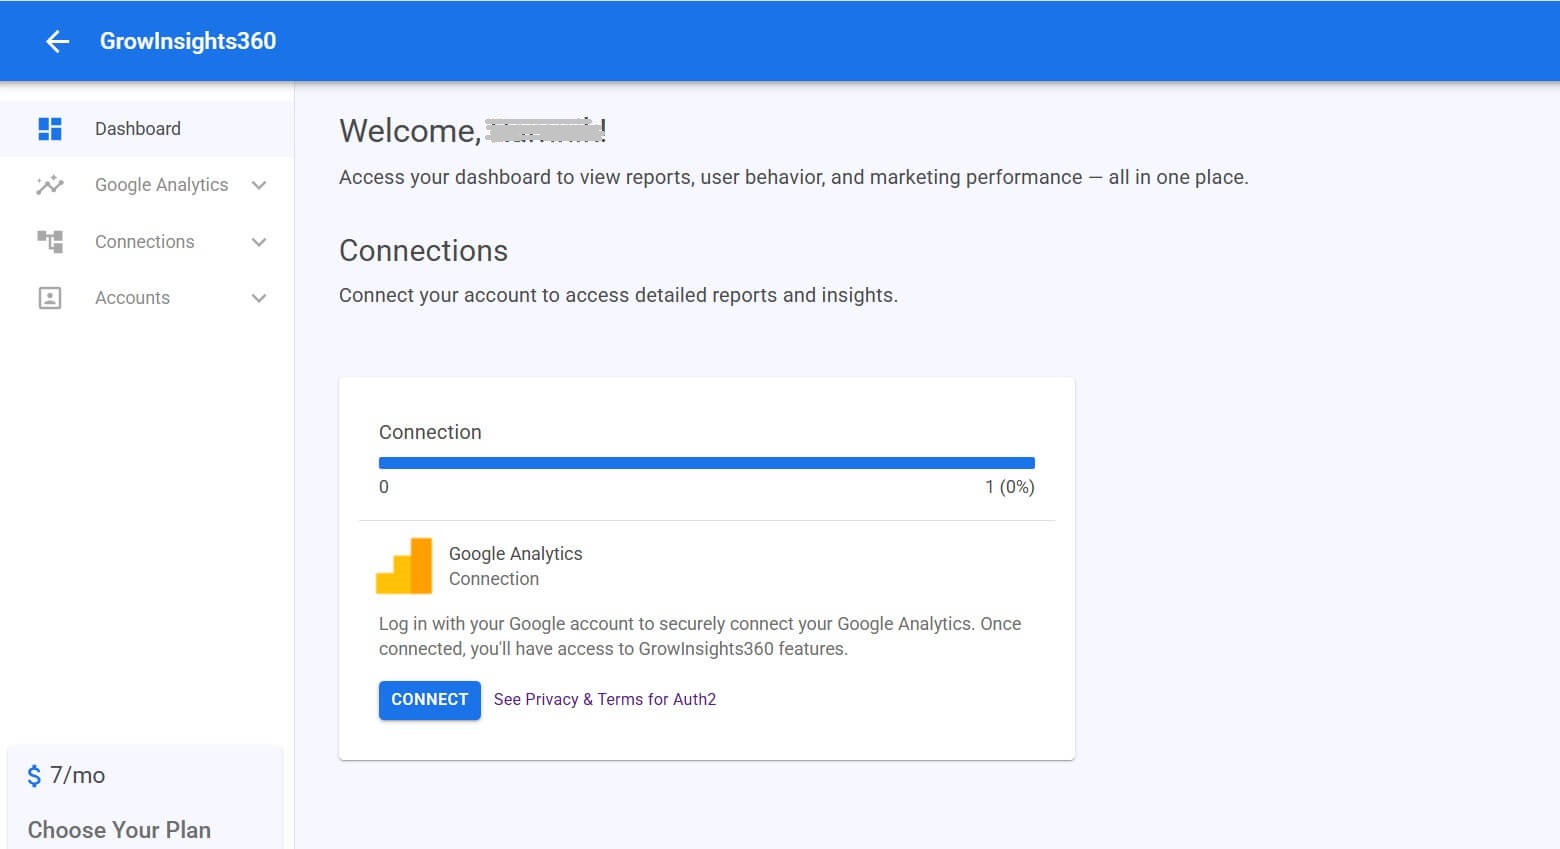Click the Connection progress bar

click(x=707, y=463)
